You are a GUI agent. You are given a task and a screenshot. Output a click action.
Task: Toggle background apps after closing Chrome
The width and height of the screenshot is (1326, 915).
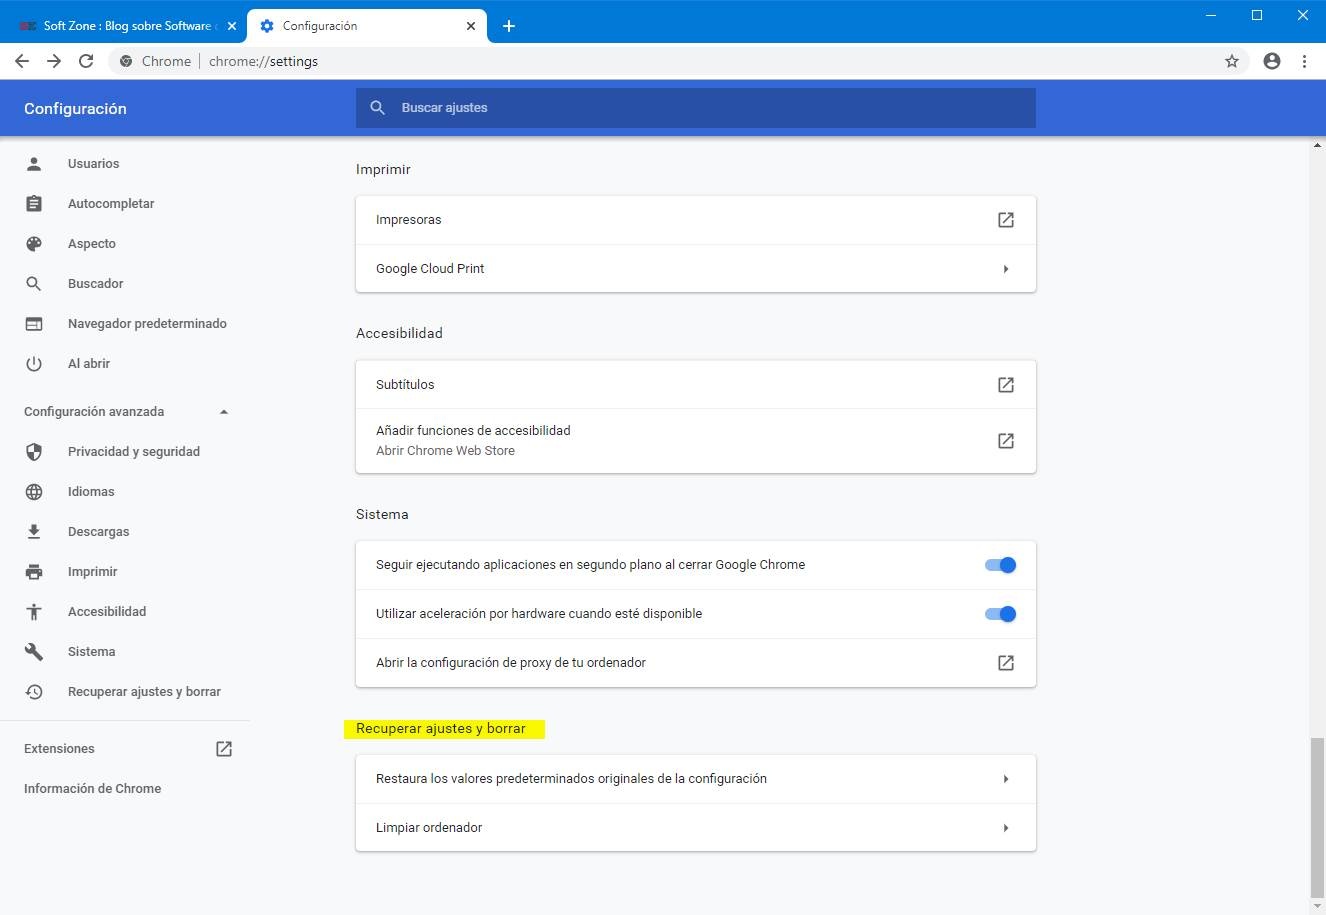point(1000,565)
